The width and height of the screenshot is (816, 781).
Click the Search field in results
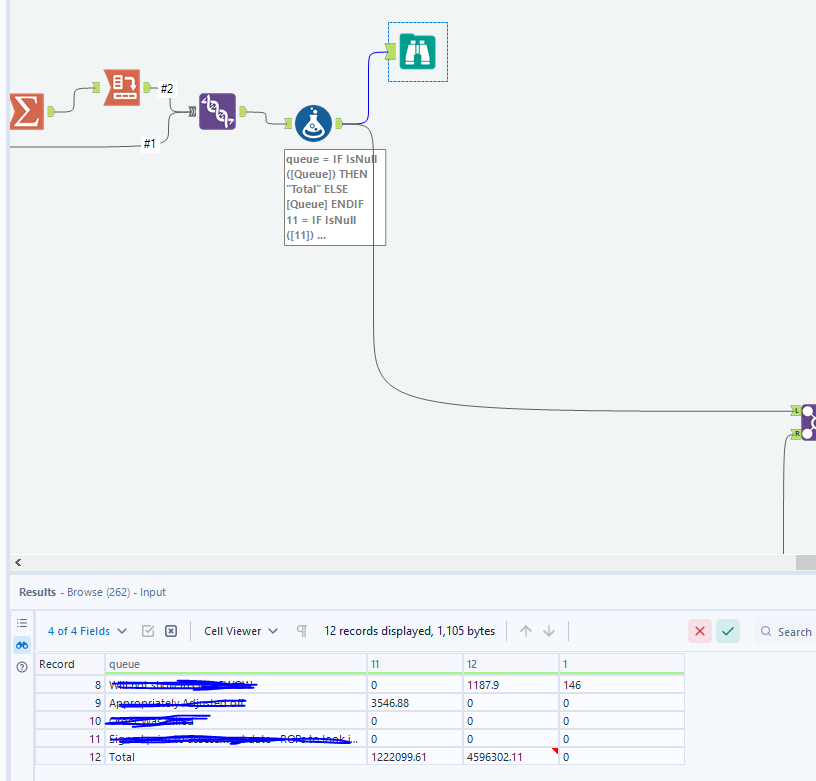pyautogui.click(x=787, y=632)
